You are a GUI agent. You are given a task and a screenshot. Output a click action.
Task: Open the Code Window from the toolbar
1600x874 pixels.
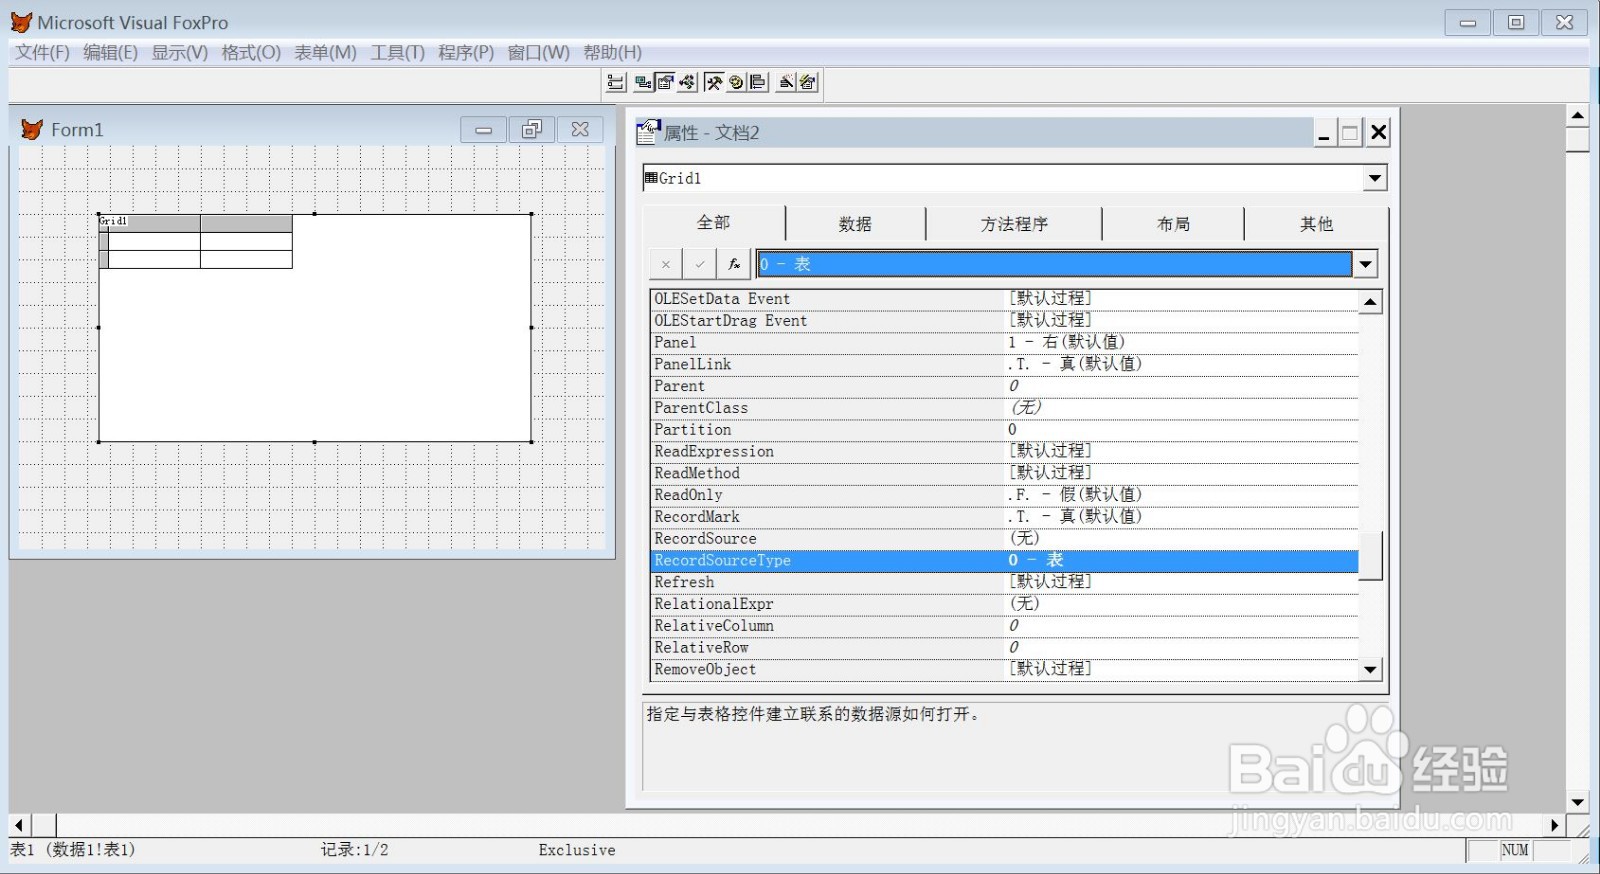click(687, 82)
